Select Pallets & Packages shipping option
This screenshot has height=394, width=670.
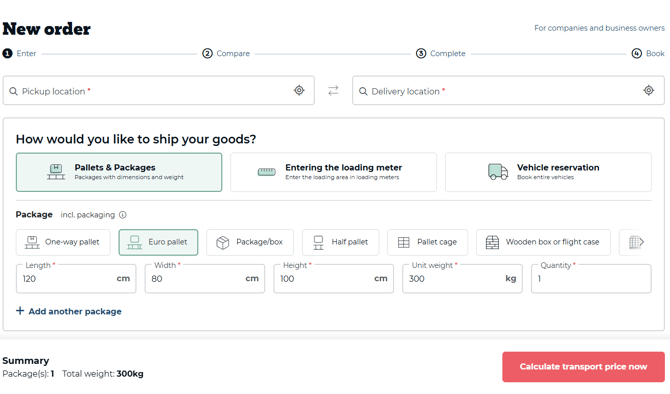coord(119,172)
